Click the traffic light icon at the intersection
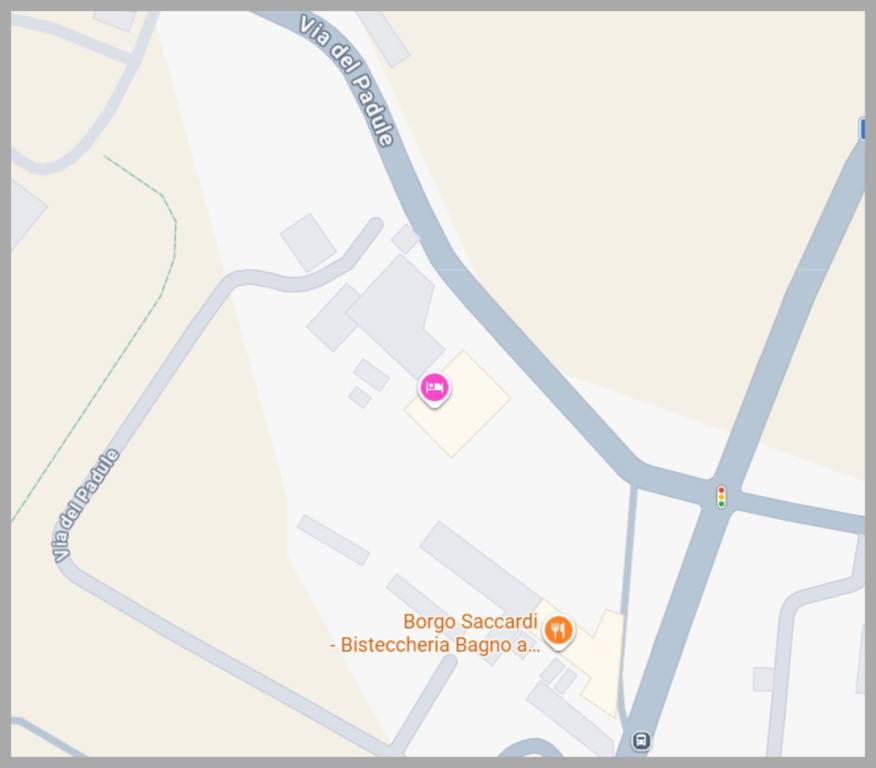Screen dimensions: 876x768 point(721,497)
